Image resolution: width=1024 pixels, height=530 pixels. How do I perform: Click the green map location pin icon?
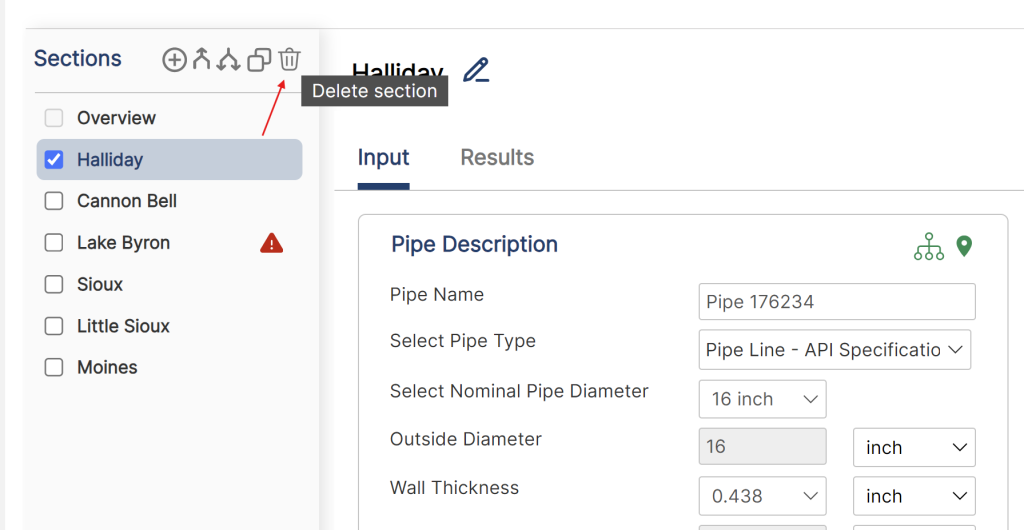coord(965,246)
